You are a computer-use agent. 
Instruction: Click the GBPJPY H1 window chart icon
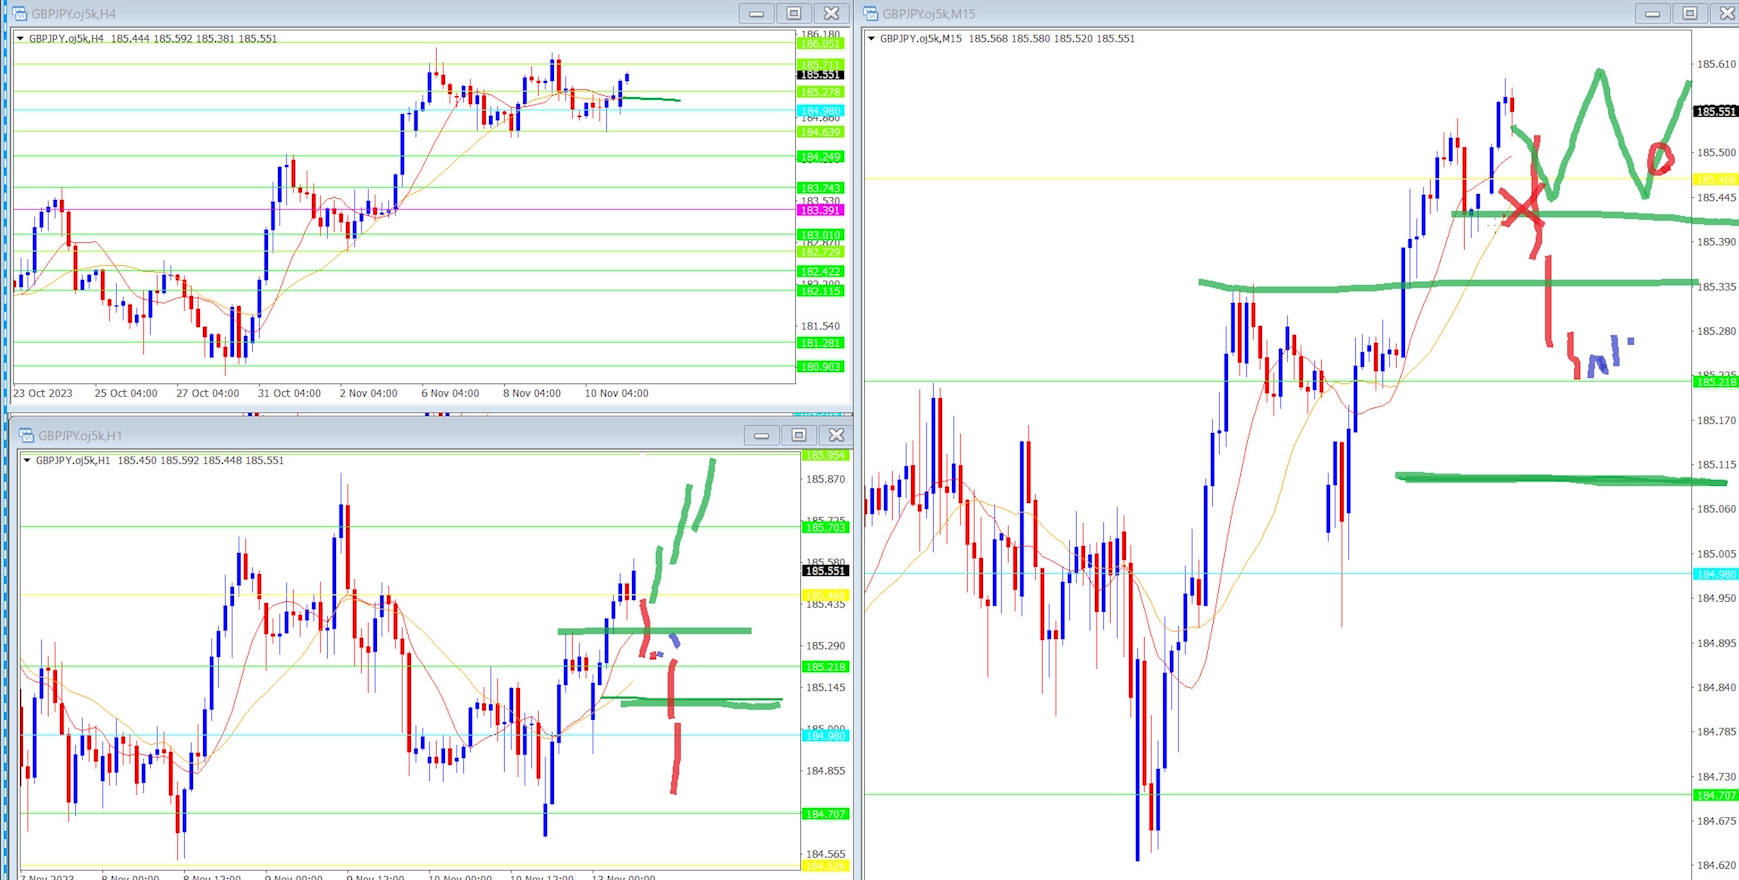26,435
